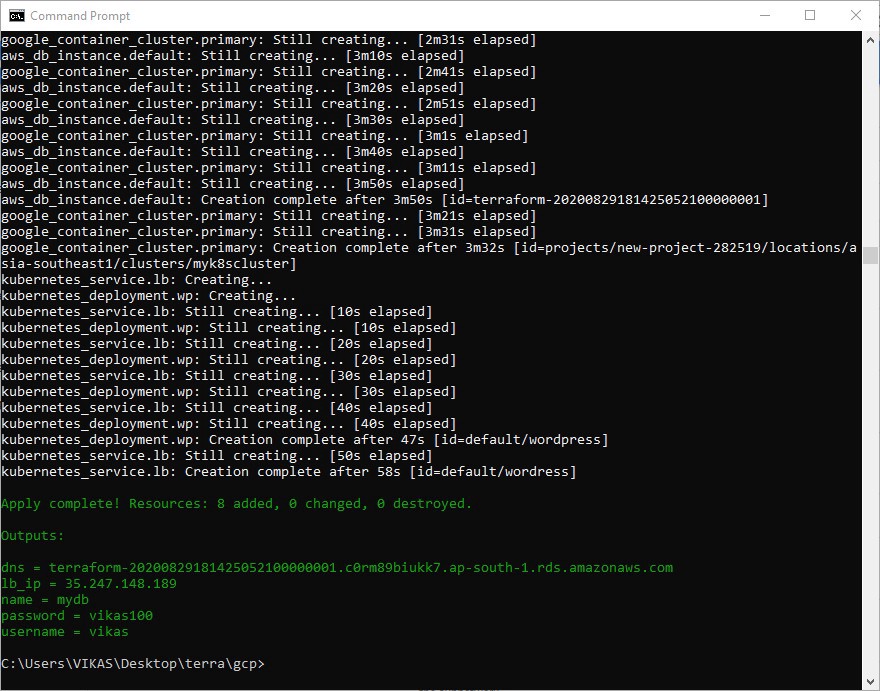Click the kubernetes_service.lb '[30s elapsed]' line
Viewport: 880px width, 691px height.
click(217, 376)
